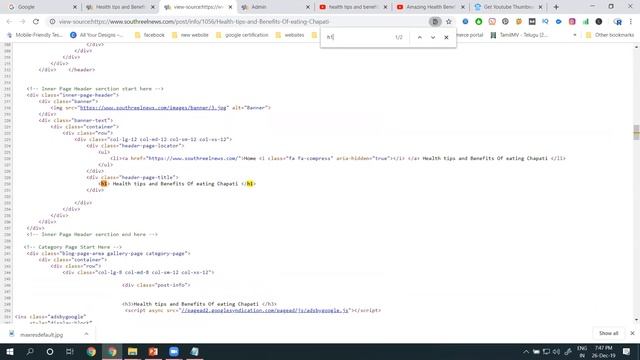This screenshot has width=640, height=360.
Task: Open the Chrome menu three dots
Action: coord(631,22)
